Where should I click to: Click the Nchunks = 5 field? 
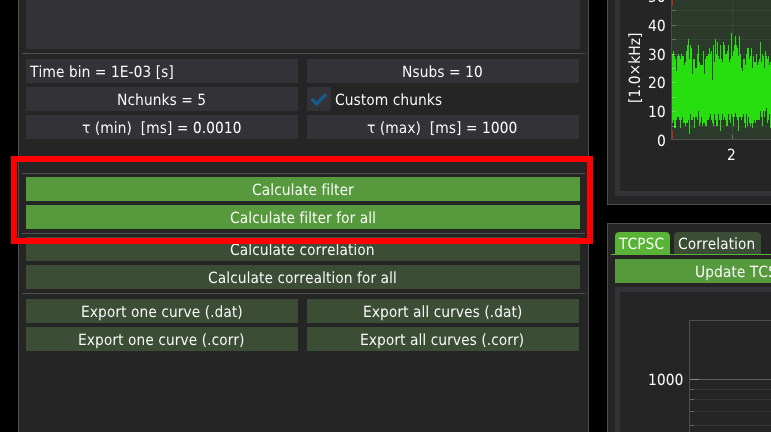point(161,99)
